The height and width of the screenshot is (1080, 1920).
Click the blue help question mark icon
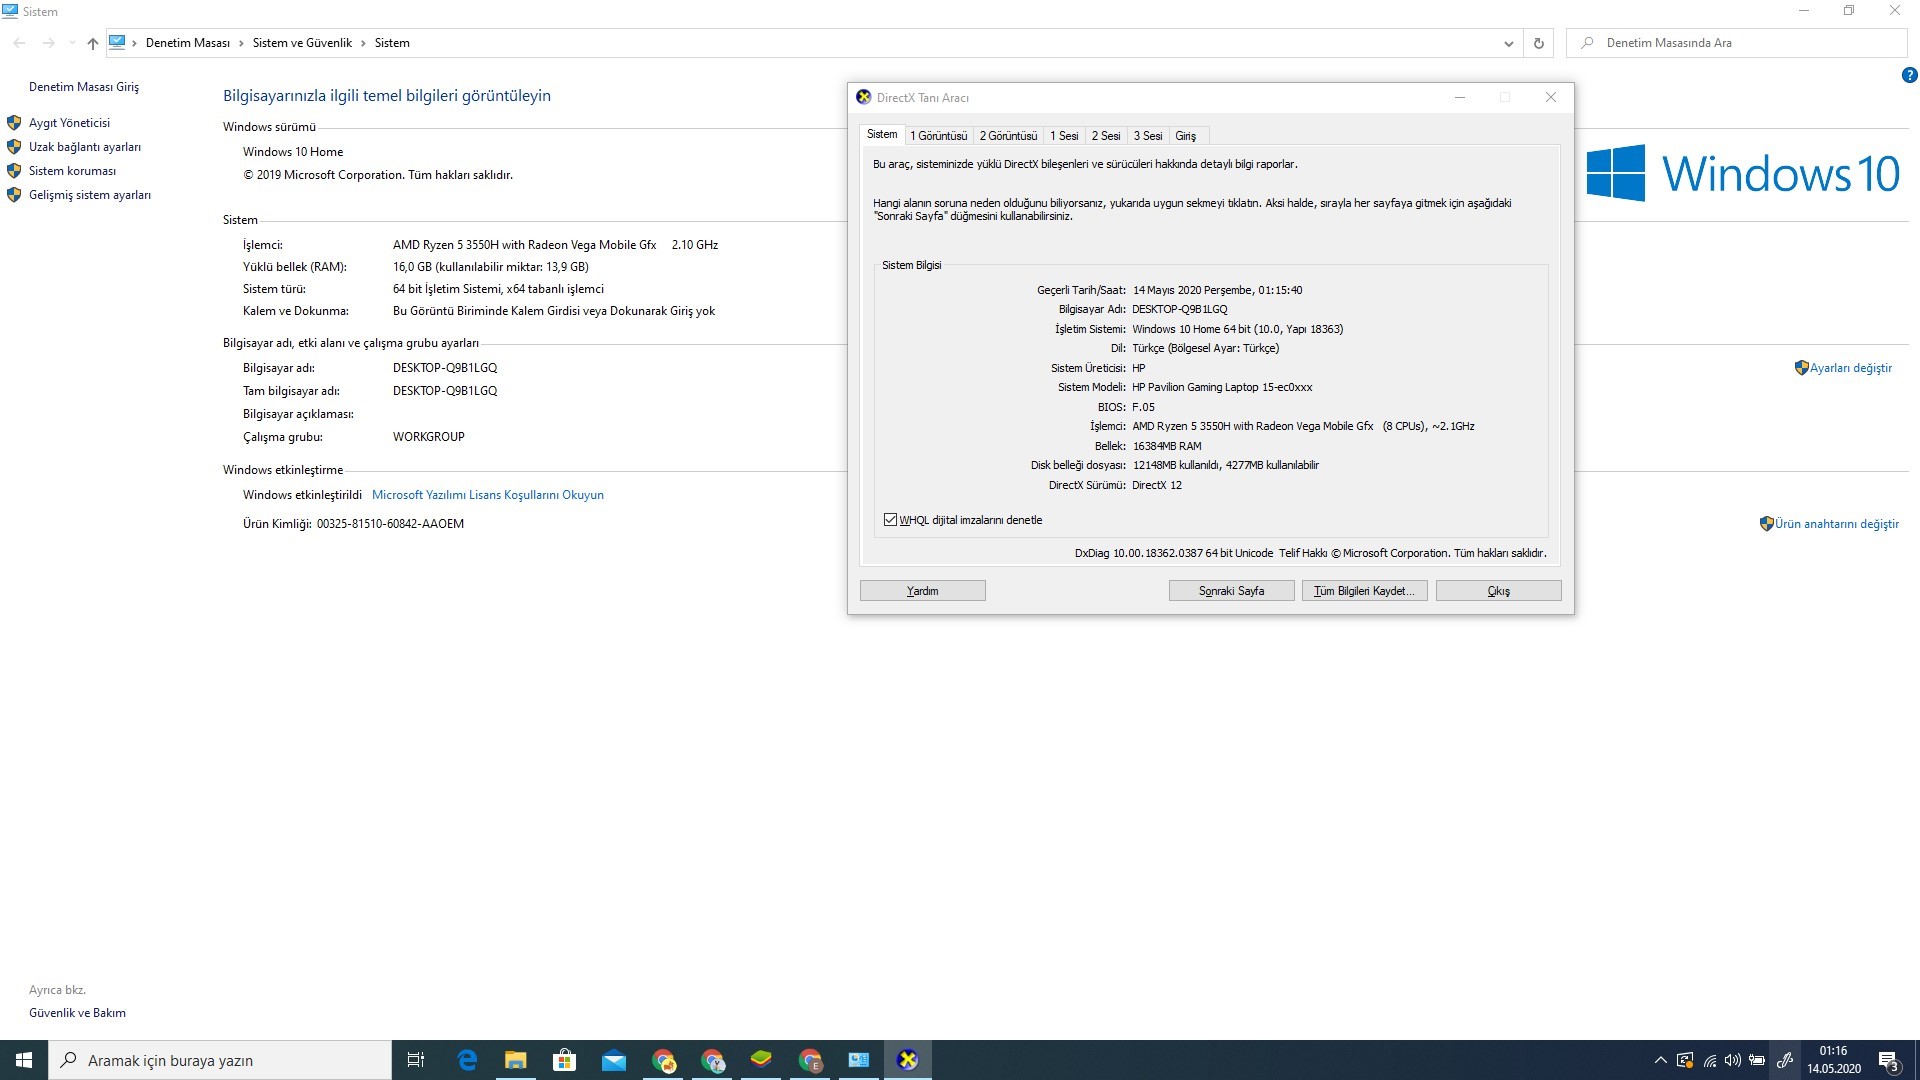(1909, 75)
